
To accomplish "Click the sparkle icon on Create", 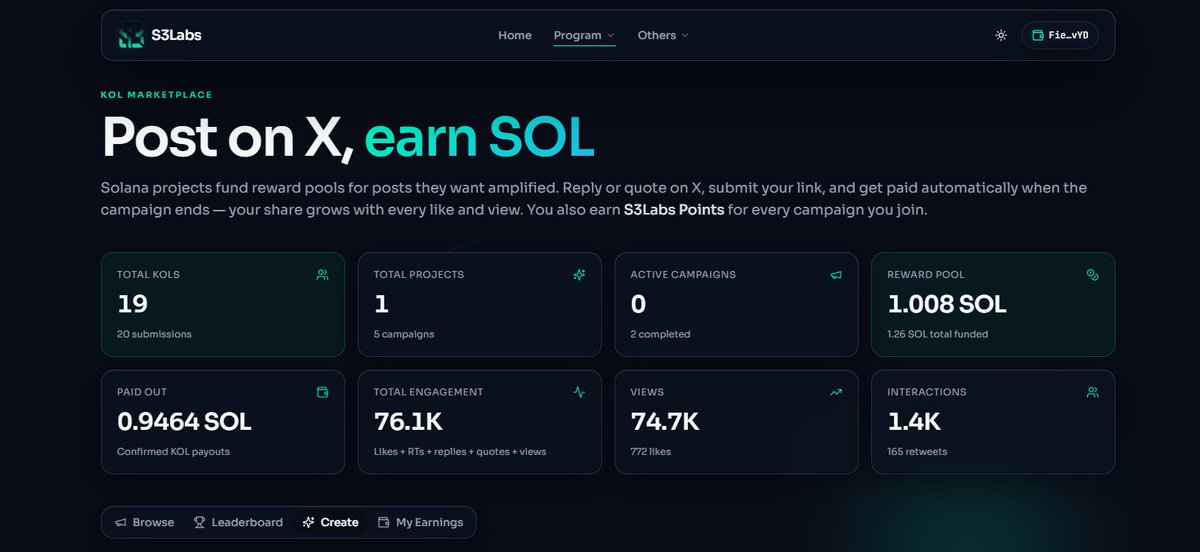I will point(309,522).
